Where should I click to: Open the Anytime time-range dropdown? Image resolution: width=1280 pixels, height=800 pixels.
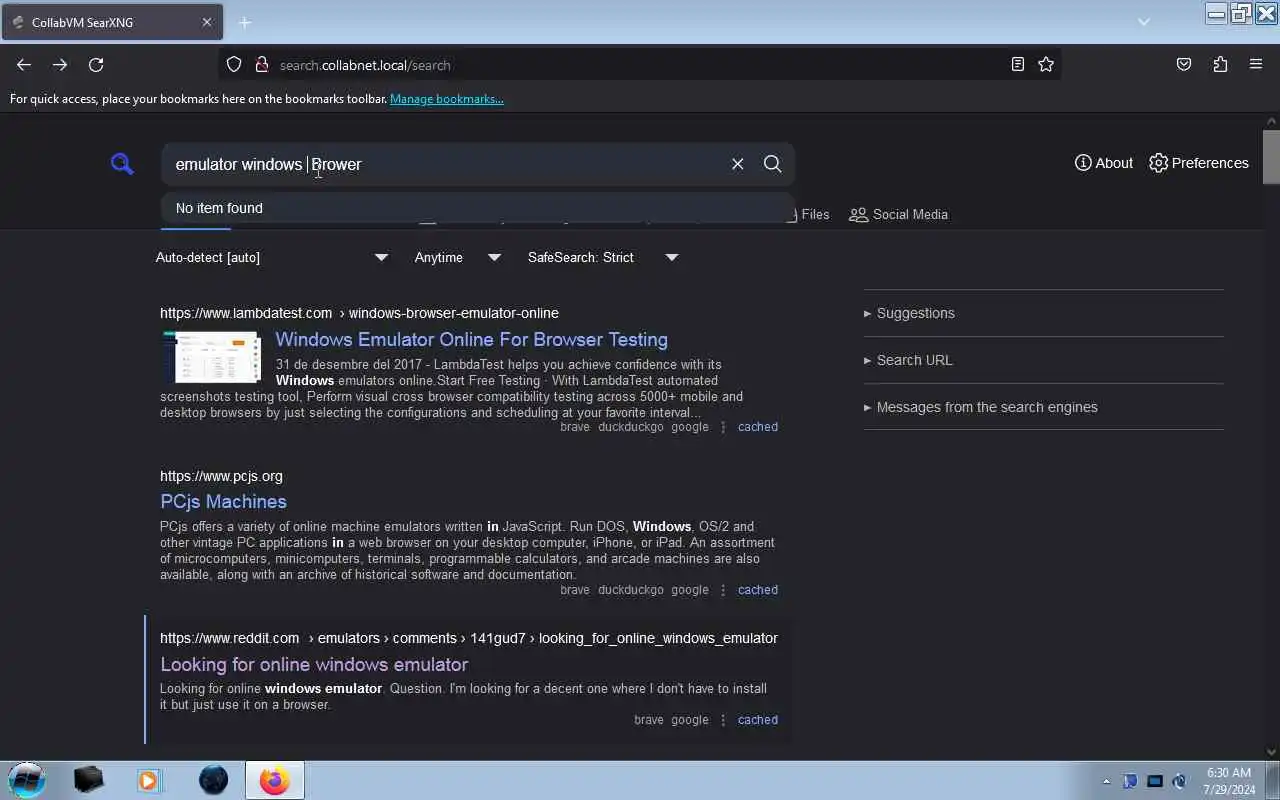pyautogui.click(x=457, y=257)
